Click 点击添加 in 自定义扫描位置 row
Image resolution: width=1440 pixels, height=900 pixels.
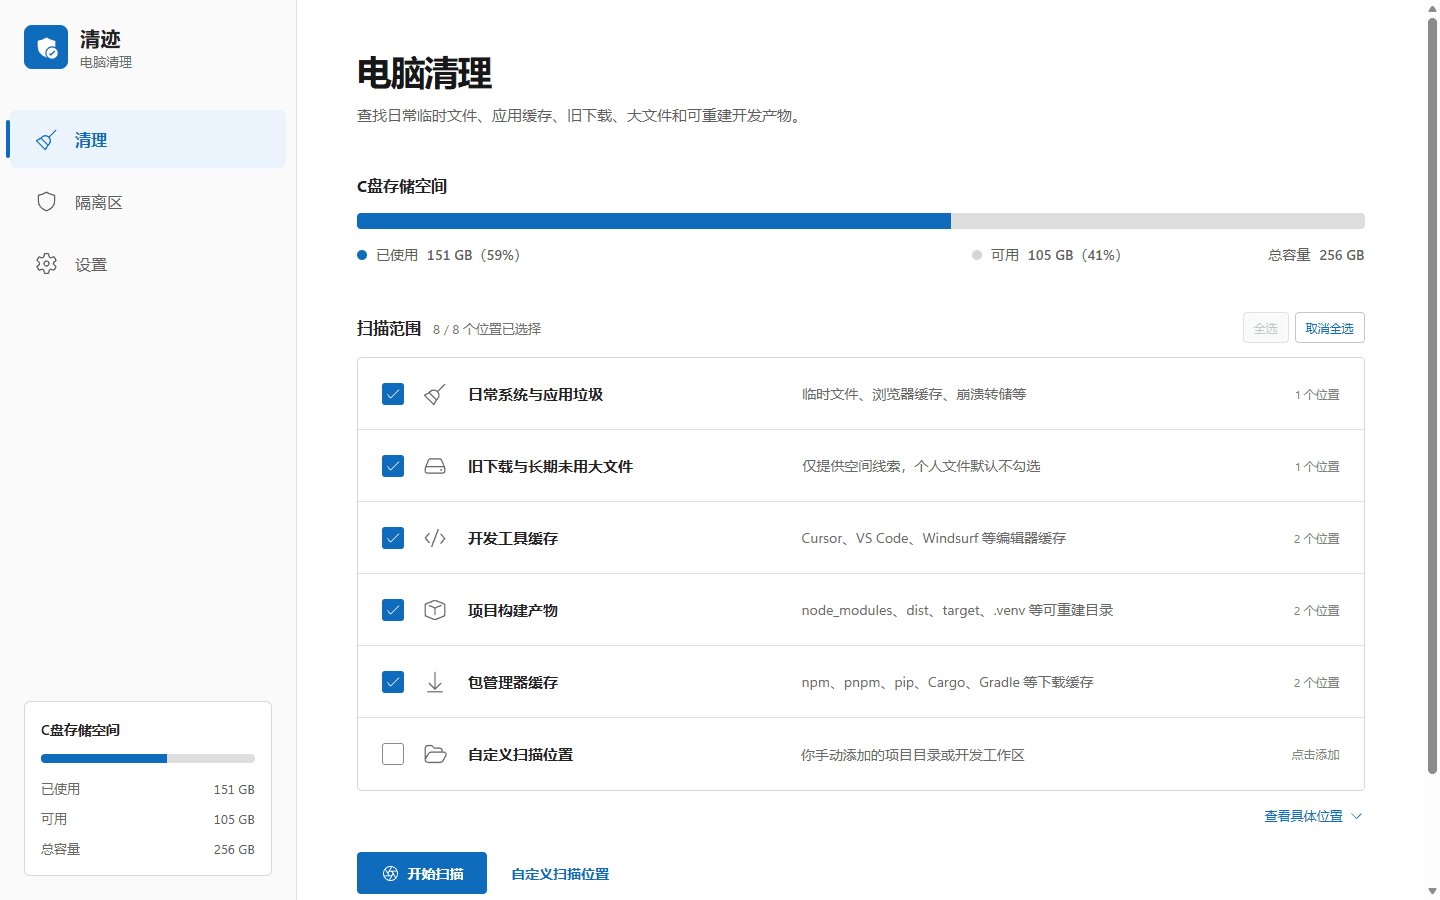click(1315, 755)
